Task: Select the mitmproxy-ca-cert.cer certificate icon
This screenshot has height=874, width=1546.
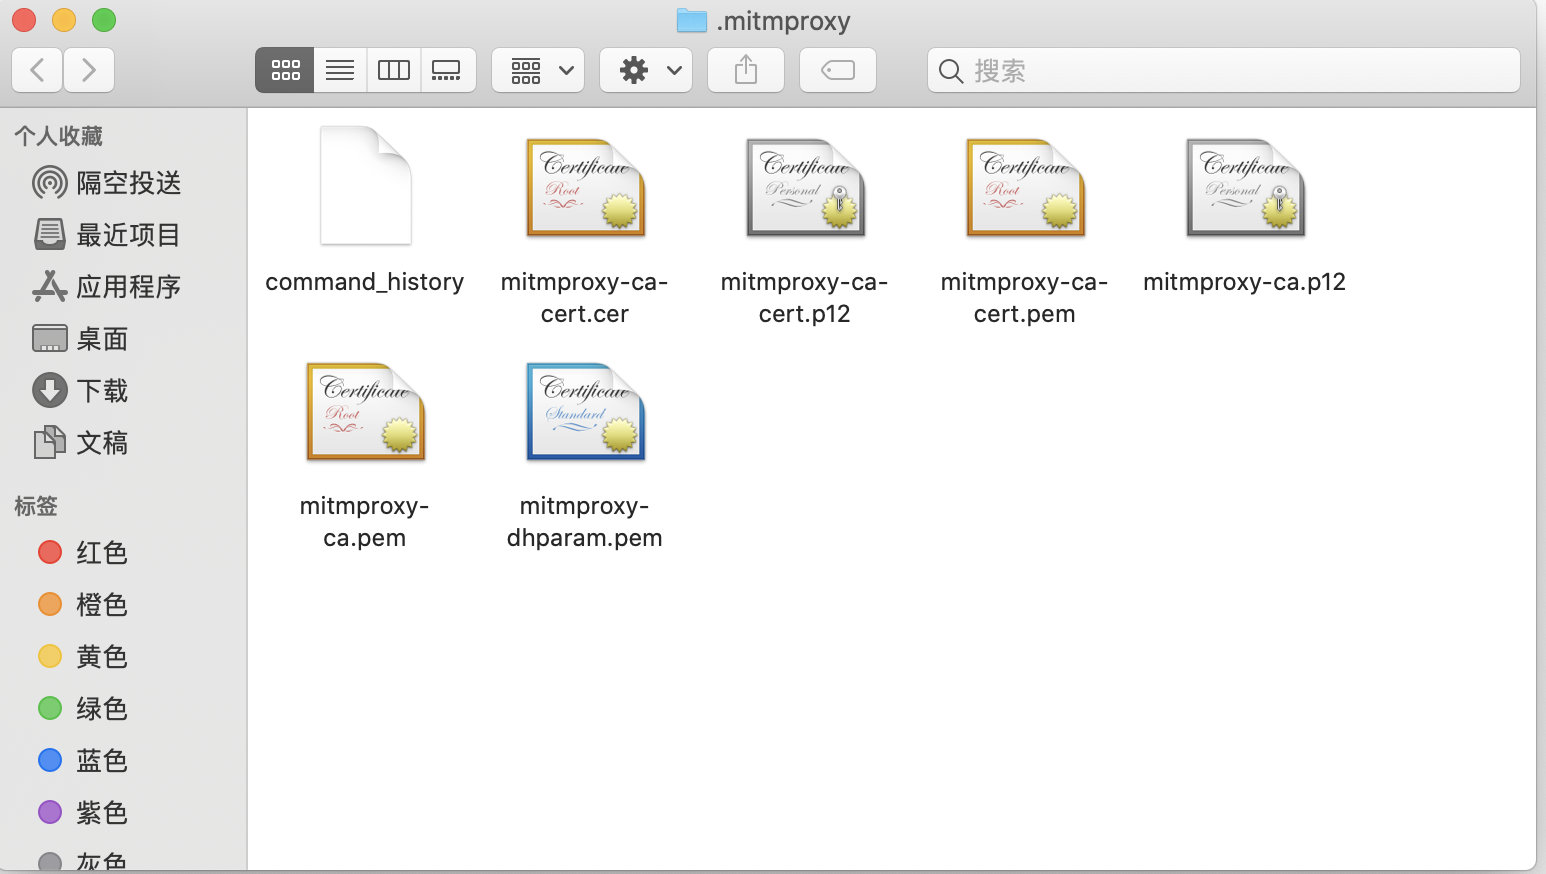Action: 585,187
